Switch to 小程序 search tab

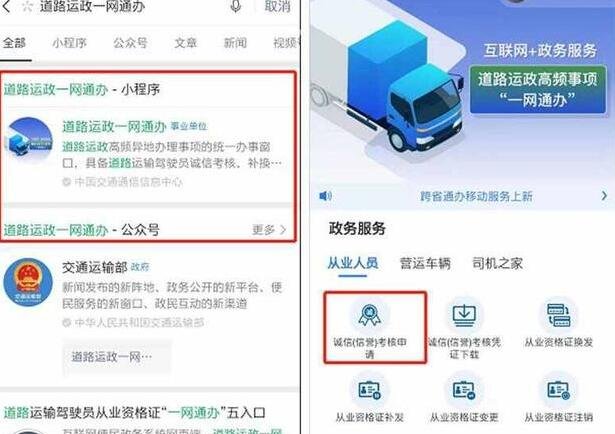69,43
